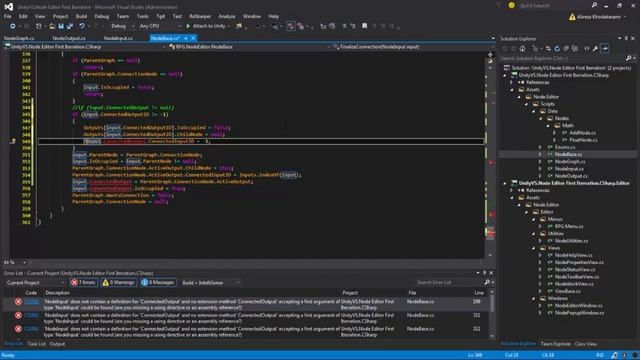Expand the References node under CSharp project
Screen dimensions: 640x360
coord(511,82)
